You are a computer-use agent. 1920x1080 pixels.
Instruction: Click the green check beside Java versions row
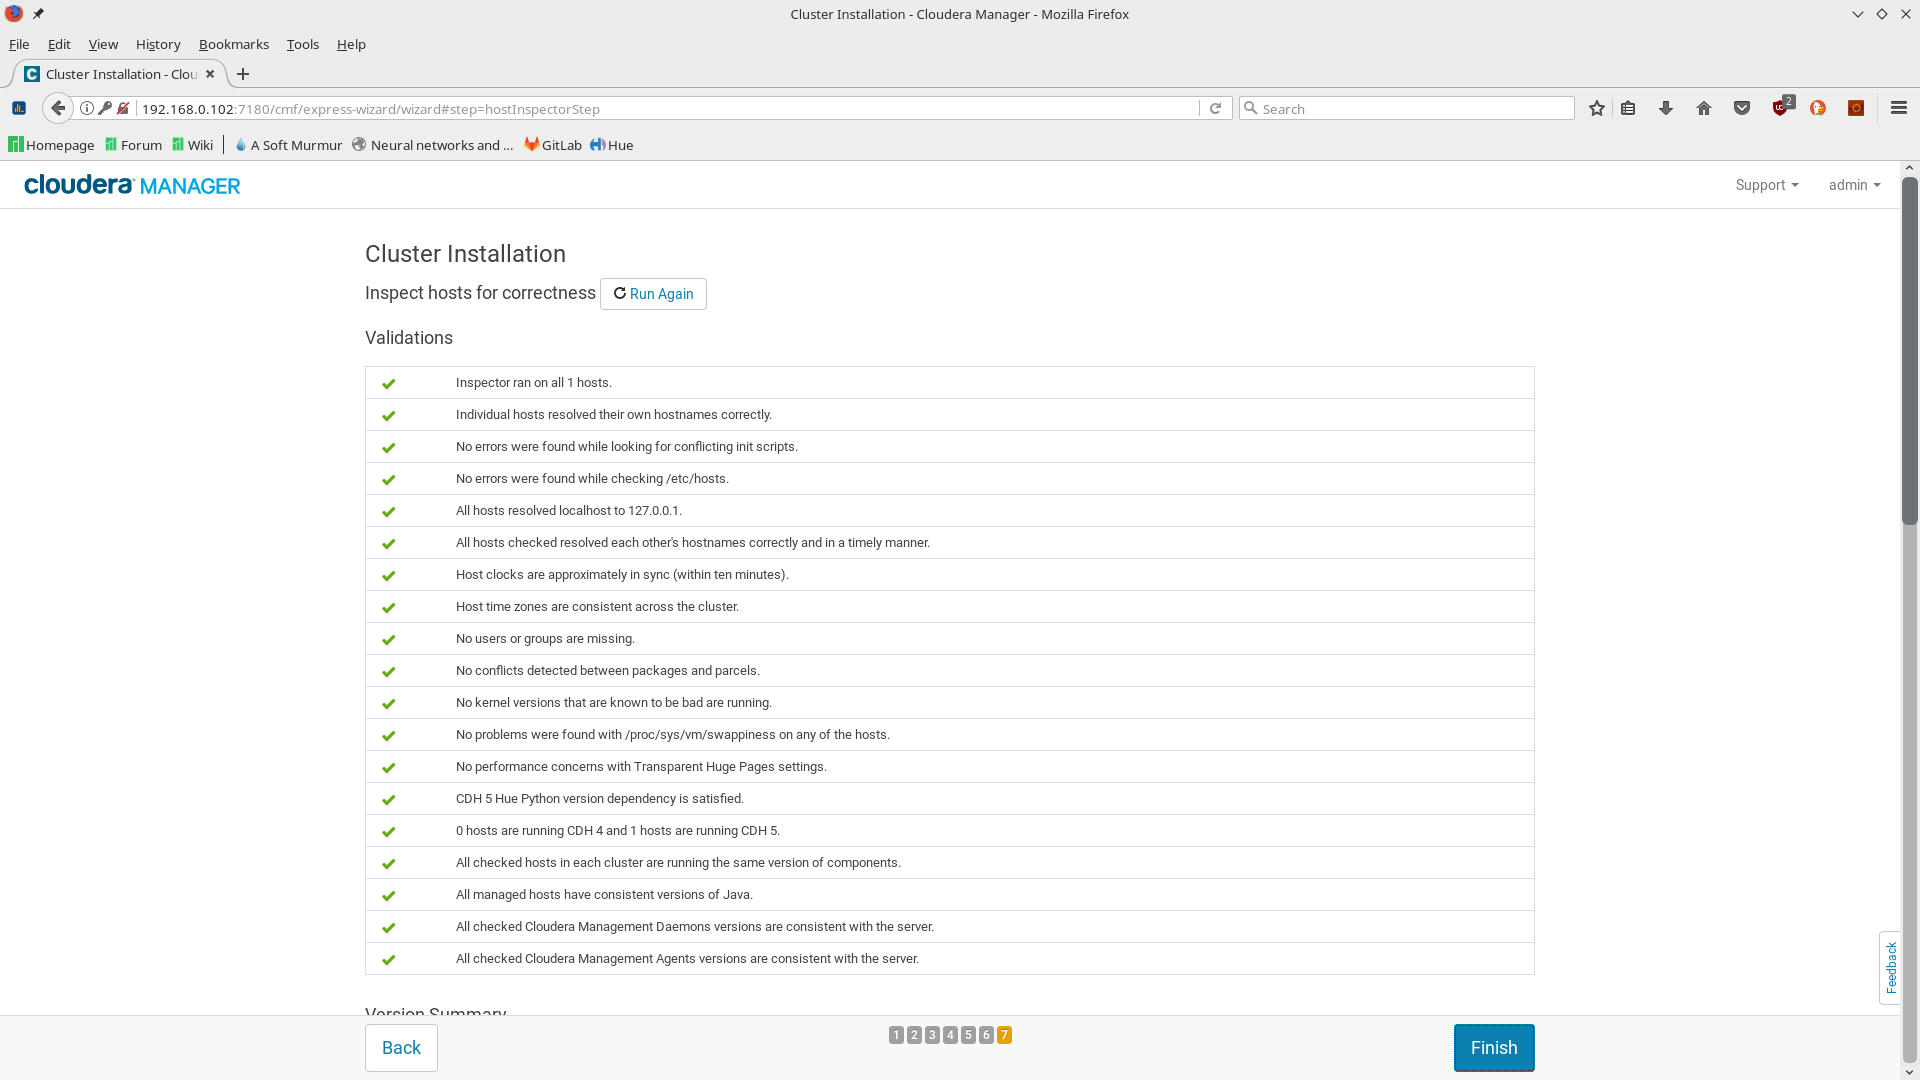pos(388,895)
